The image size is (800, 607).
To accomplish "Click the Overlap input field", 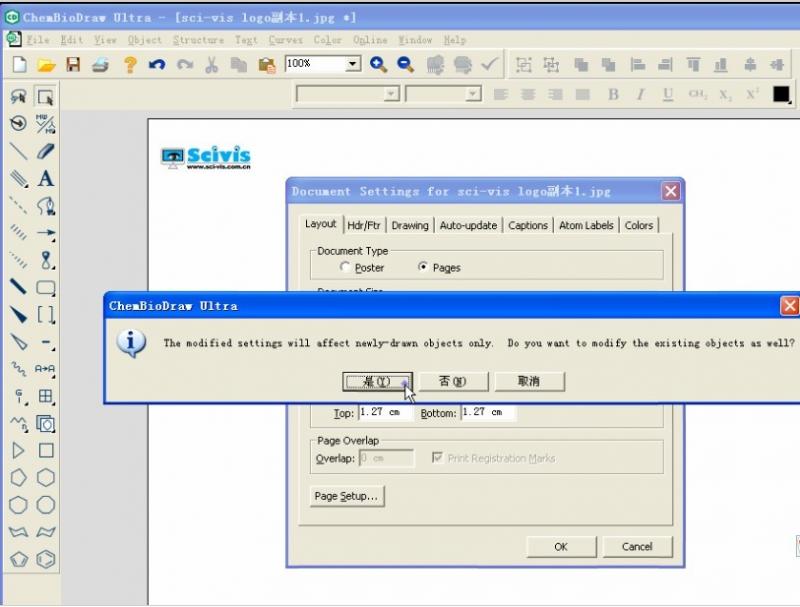I will click(x=386, y=458).
